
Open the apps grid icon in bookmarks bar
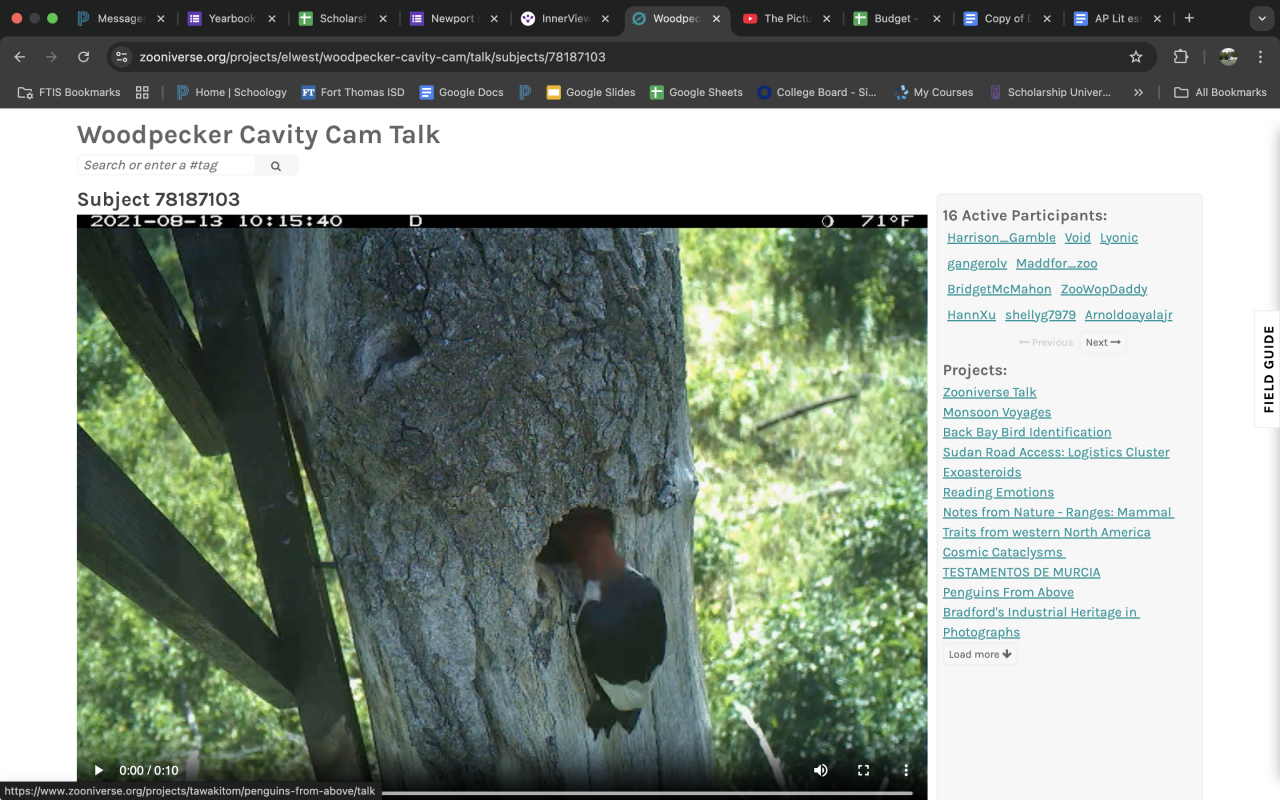142,92
